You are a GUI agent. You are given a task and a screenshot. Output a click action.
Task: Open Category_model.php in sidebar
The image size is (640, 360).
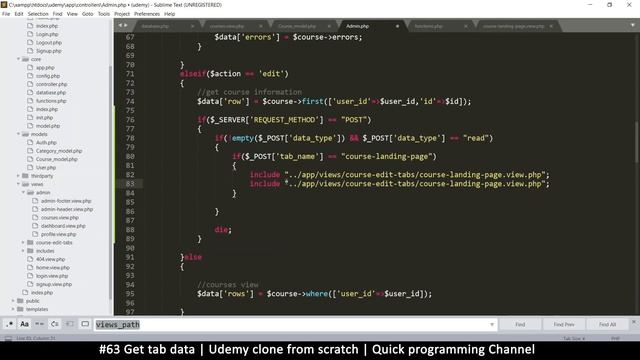pos(59,151)
